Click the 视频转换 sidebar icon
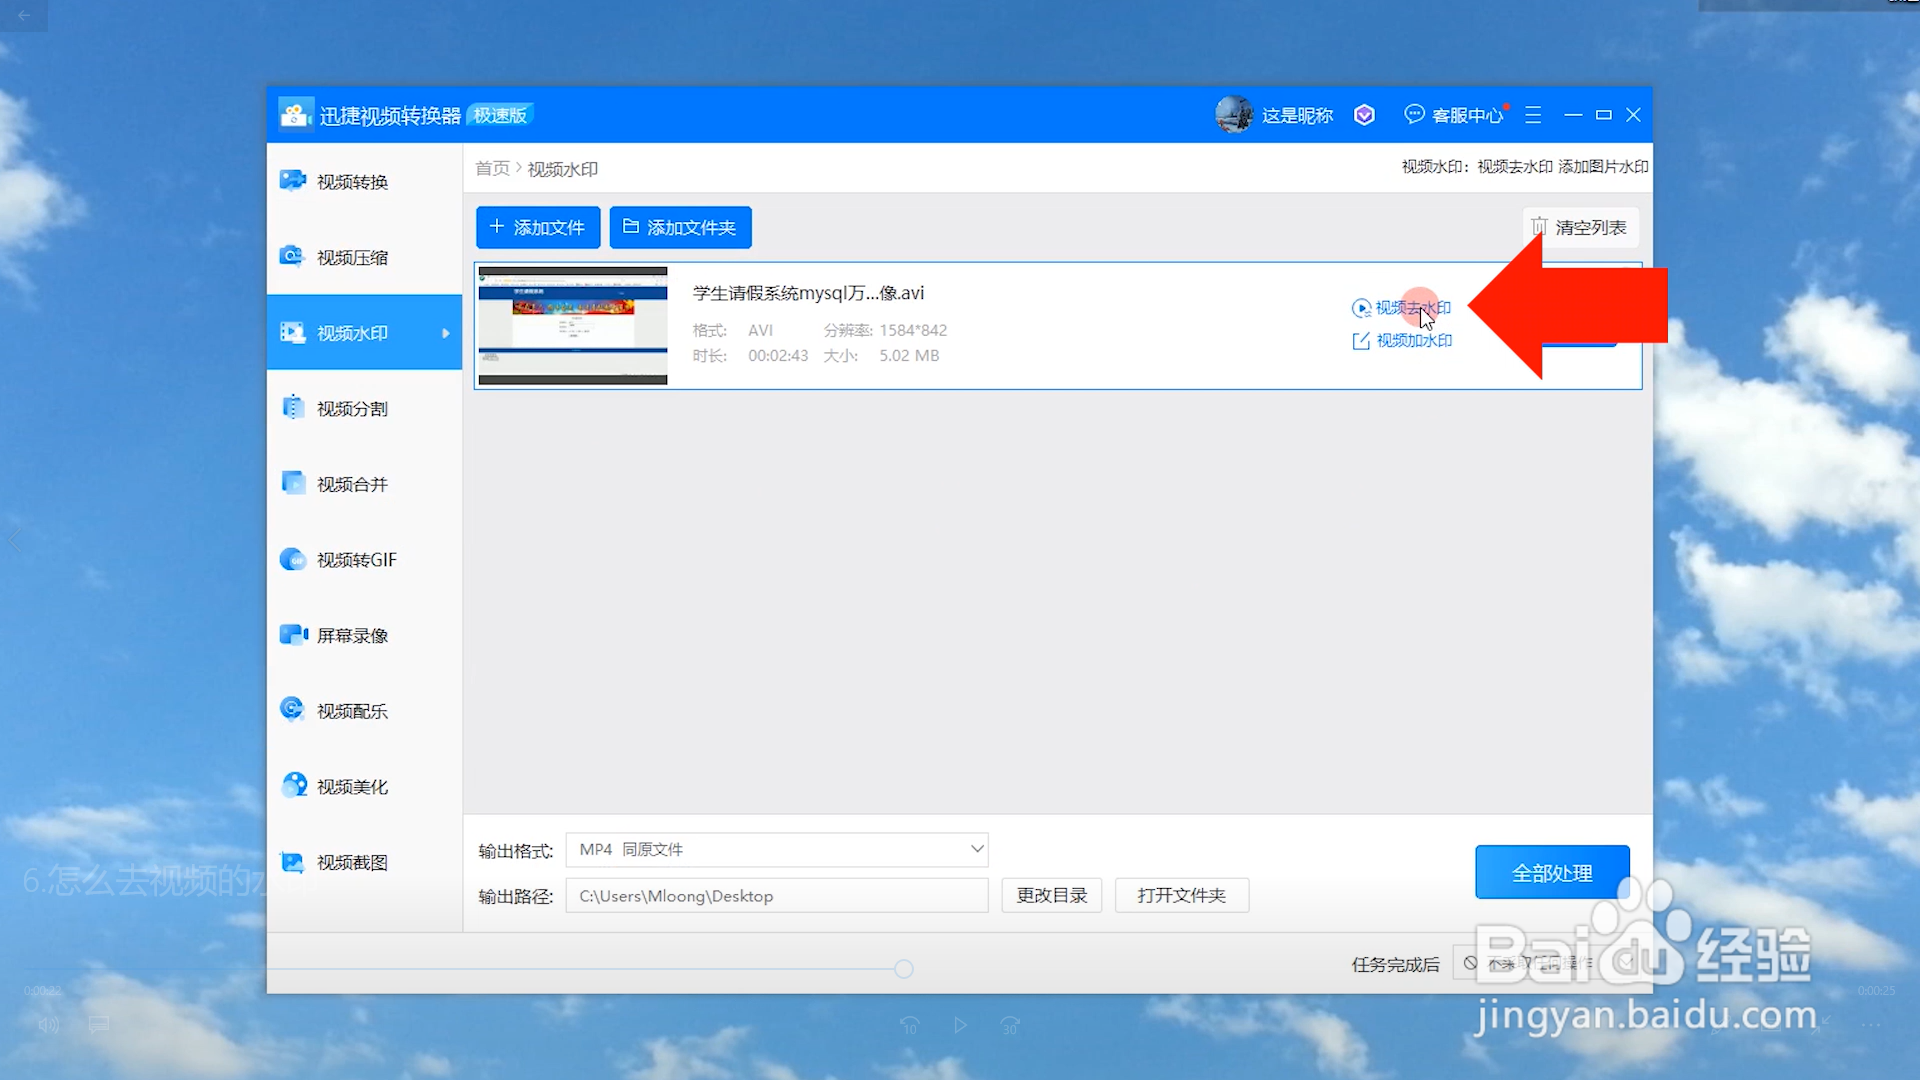1920x1080 pixels. tap(292, 181)
